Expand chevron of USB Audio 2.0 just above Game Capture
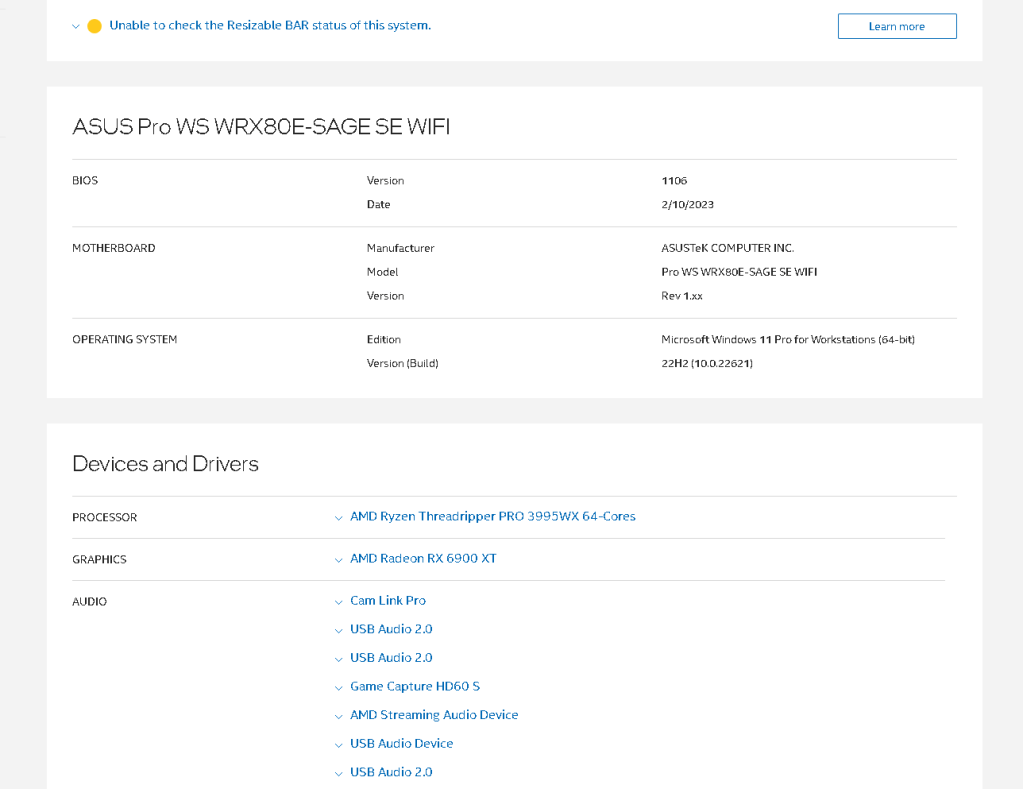Viewport: 1023px width, 789px height. (339, 659)
